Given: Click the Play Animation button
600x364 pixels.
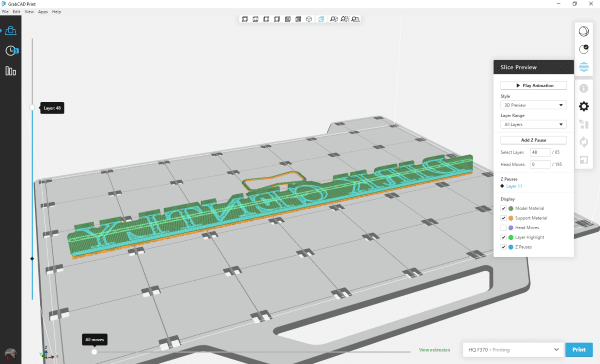Looking at the screenshot, I should click(533, 85).
